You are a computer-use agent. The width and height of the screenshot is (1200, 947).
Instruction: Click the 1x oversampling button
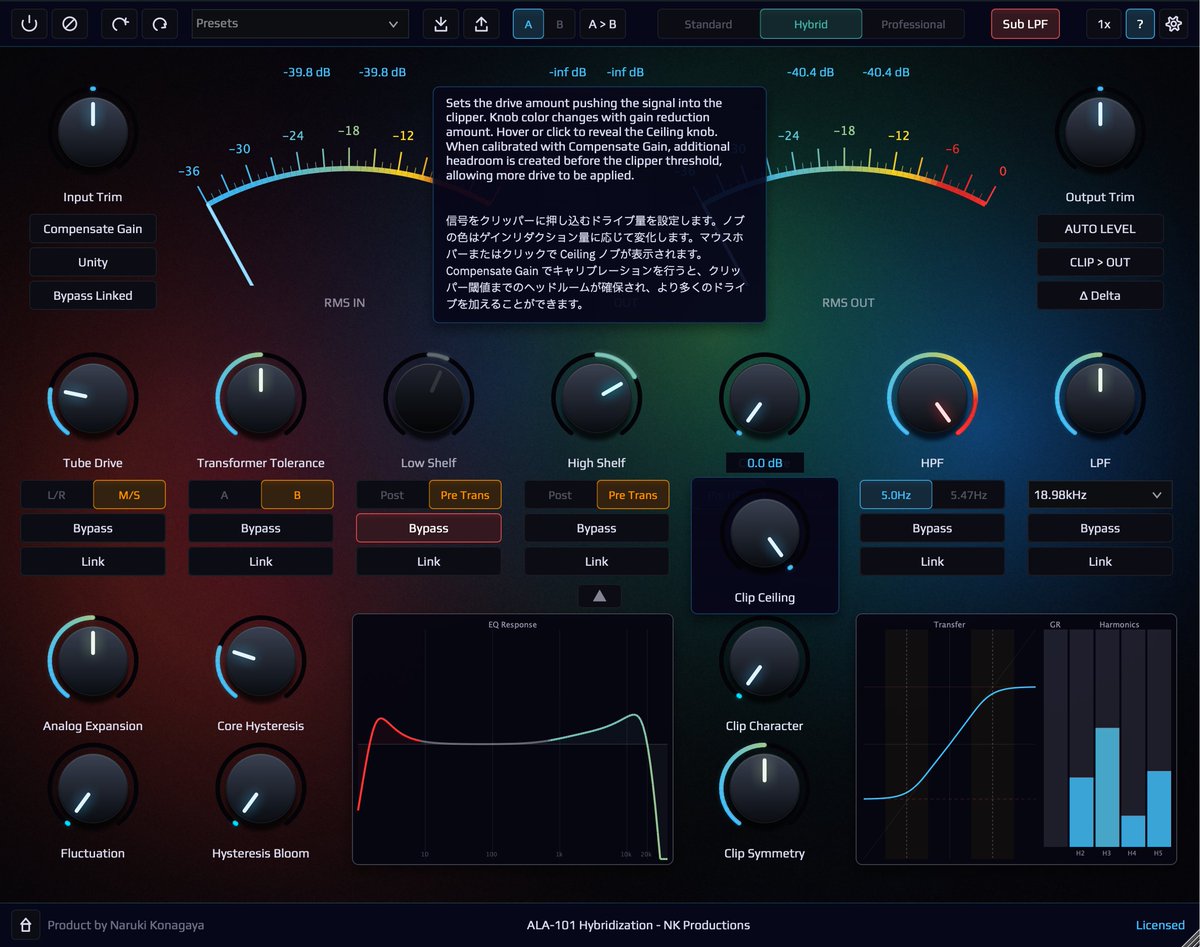1104,24
